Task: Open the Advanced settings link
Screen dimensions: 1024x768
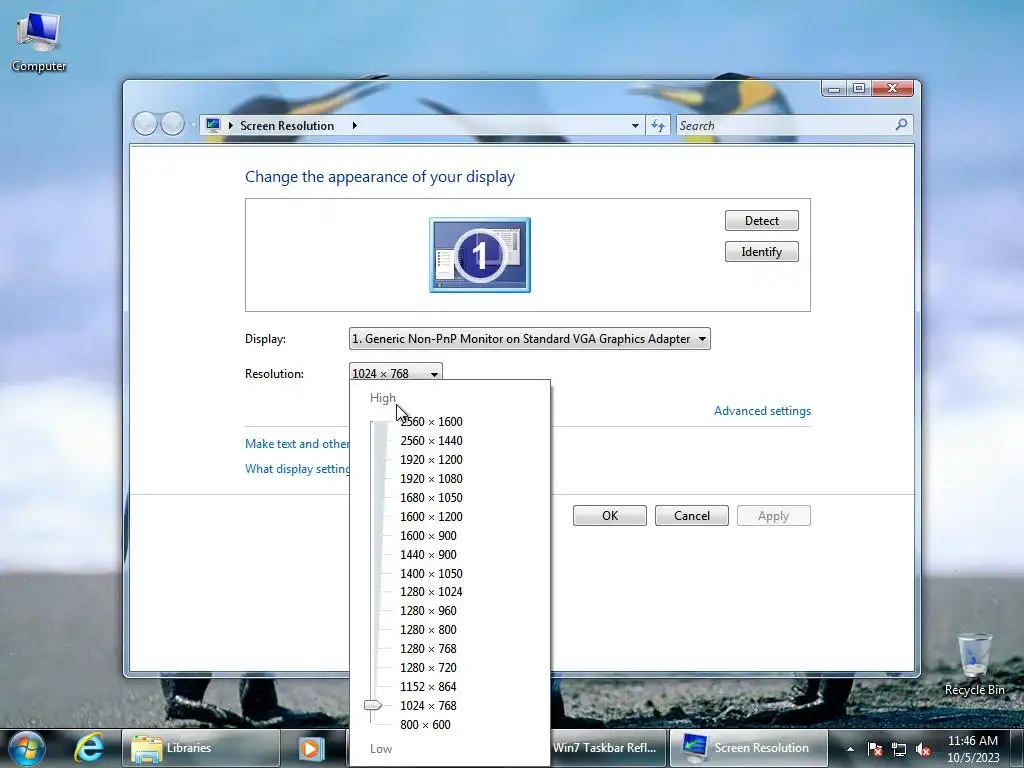Action: point(762,411)
